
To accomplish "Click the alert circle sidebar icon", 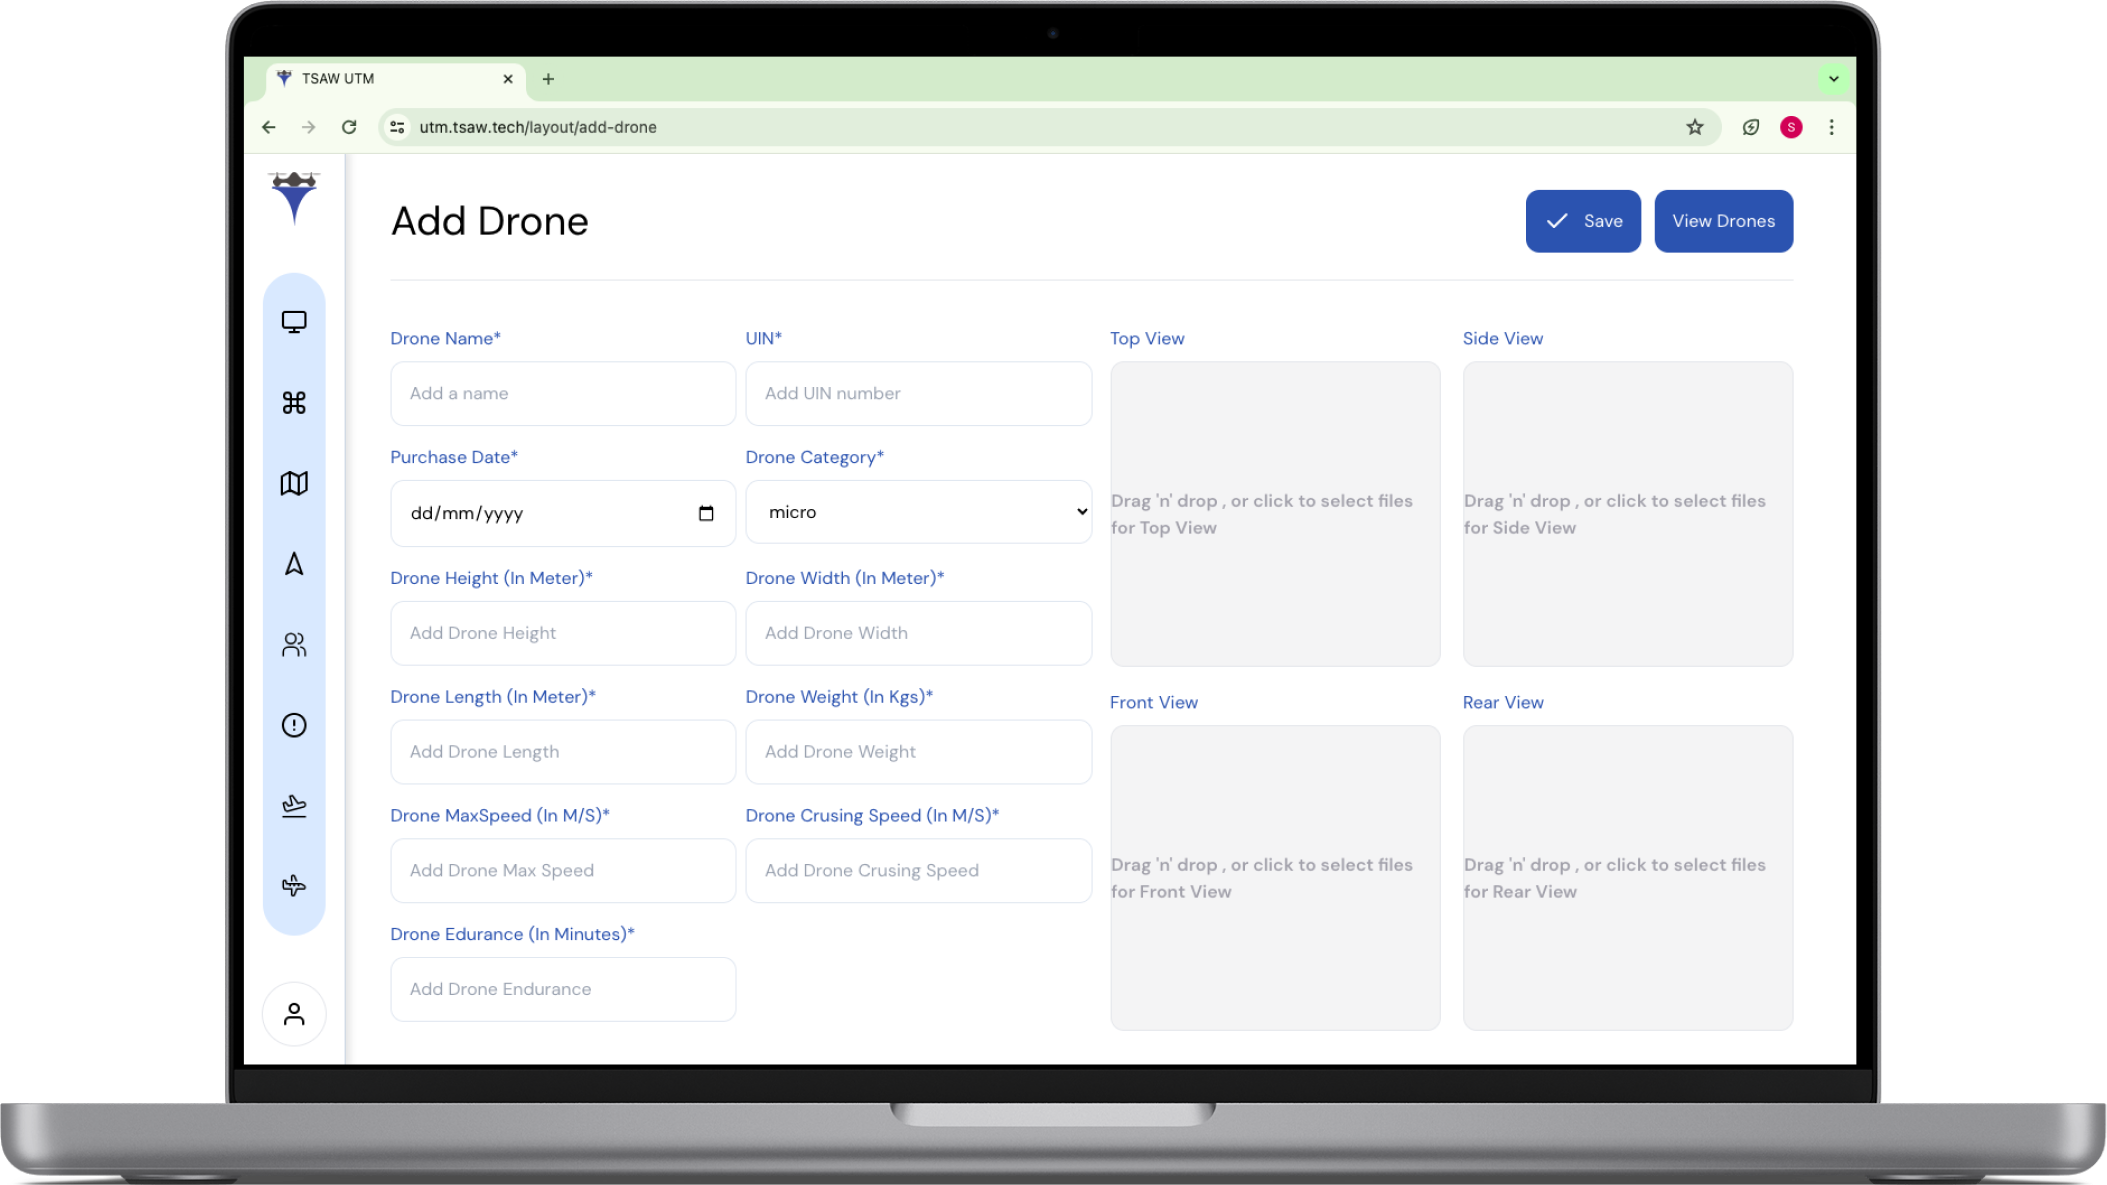I will tap(294, 725).
